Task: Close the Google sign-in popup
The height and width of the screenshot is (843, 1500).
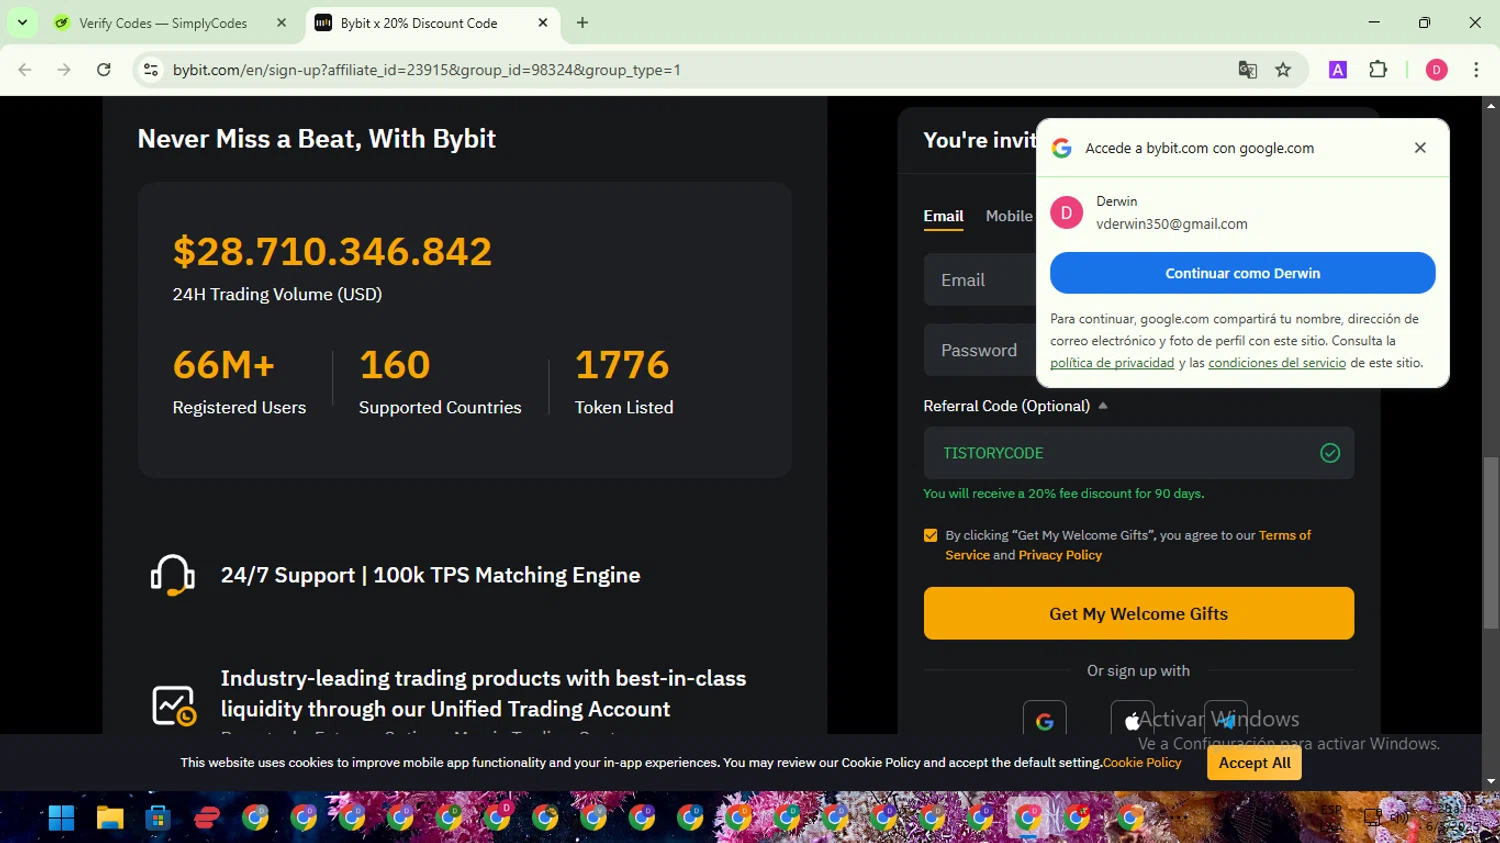Action: [x=1420, y=148]
